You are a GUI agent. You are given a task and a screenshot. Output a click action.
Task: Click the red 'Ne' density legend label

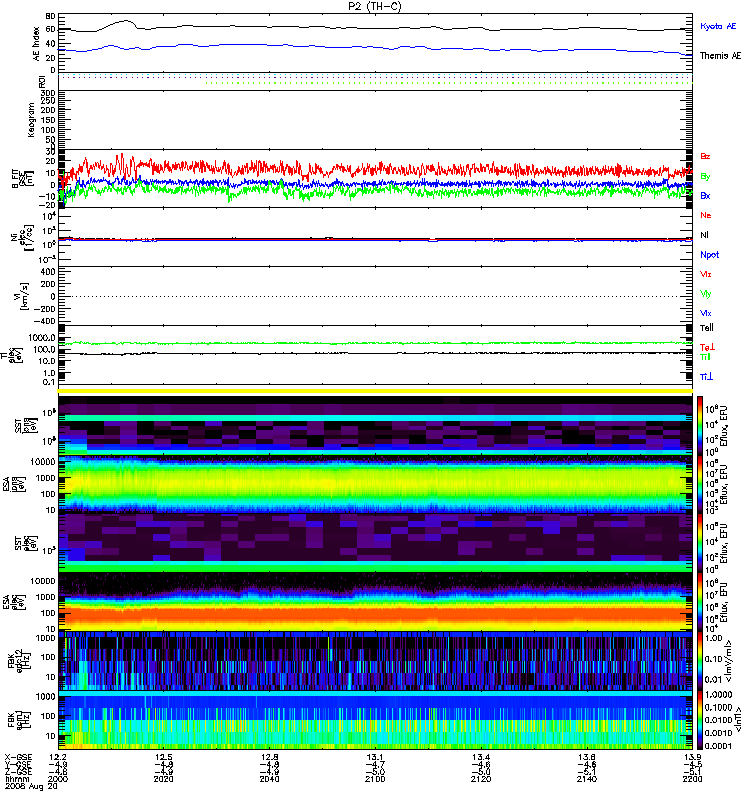click(706, 215)
